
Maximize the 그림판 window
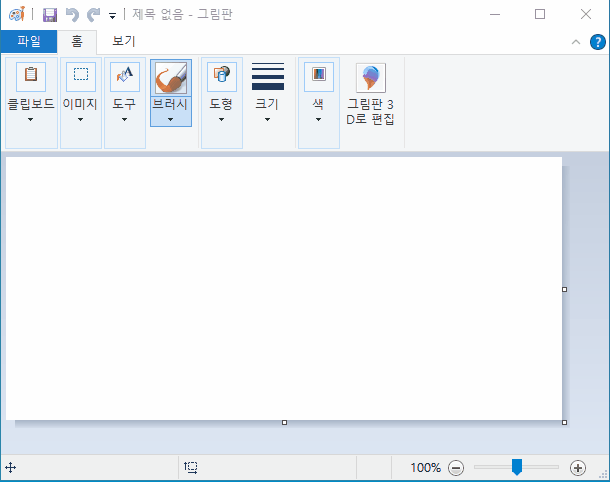[x=540, y=14]
